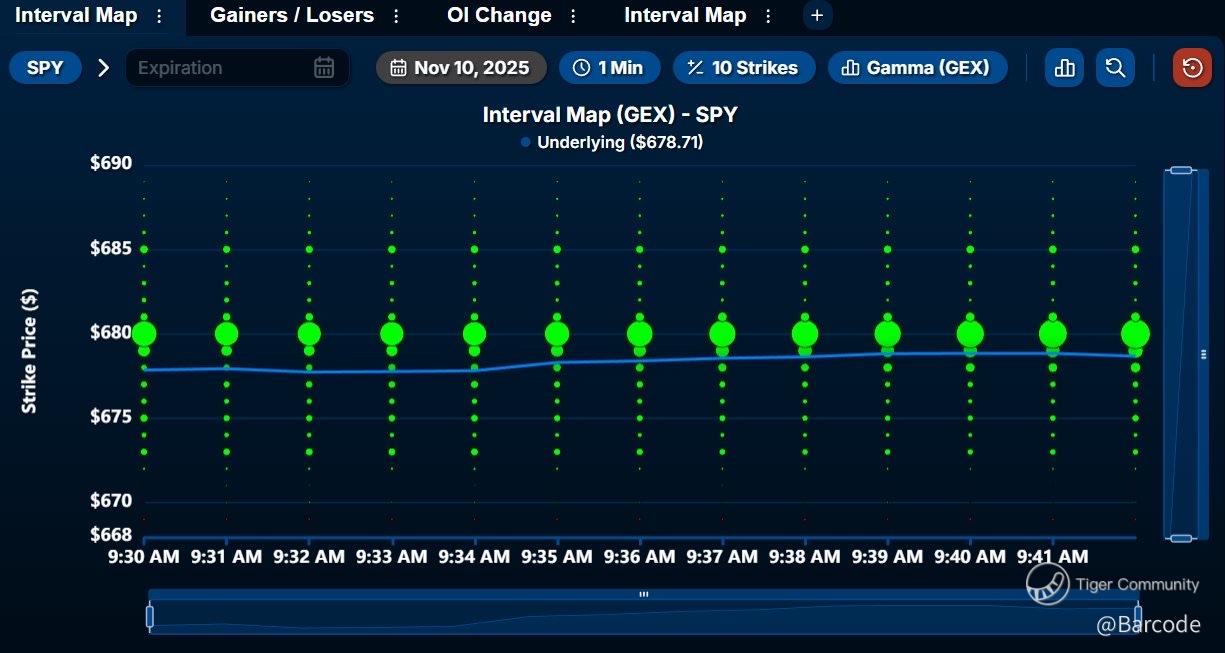Click the magnifier refresh search icon
This screenshot has height=653, width=1225.
click(x=1115, y=68)
